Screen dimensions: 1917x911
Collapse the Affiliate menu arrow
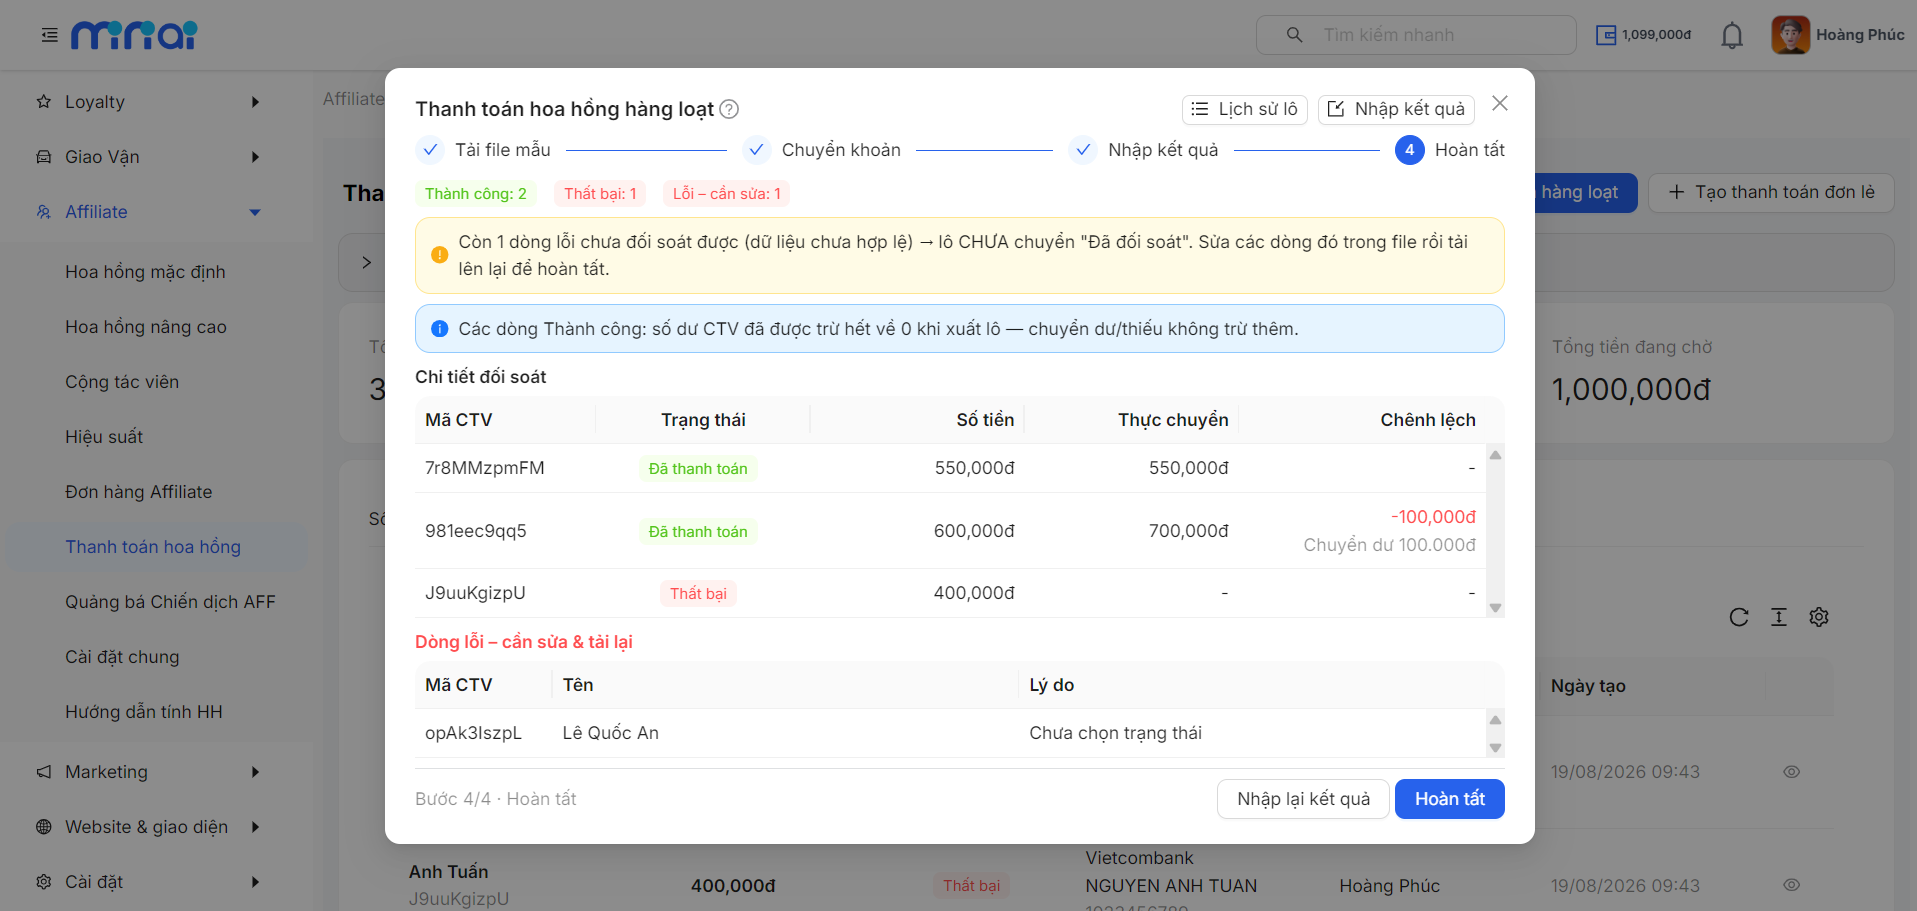click(255, 212)
